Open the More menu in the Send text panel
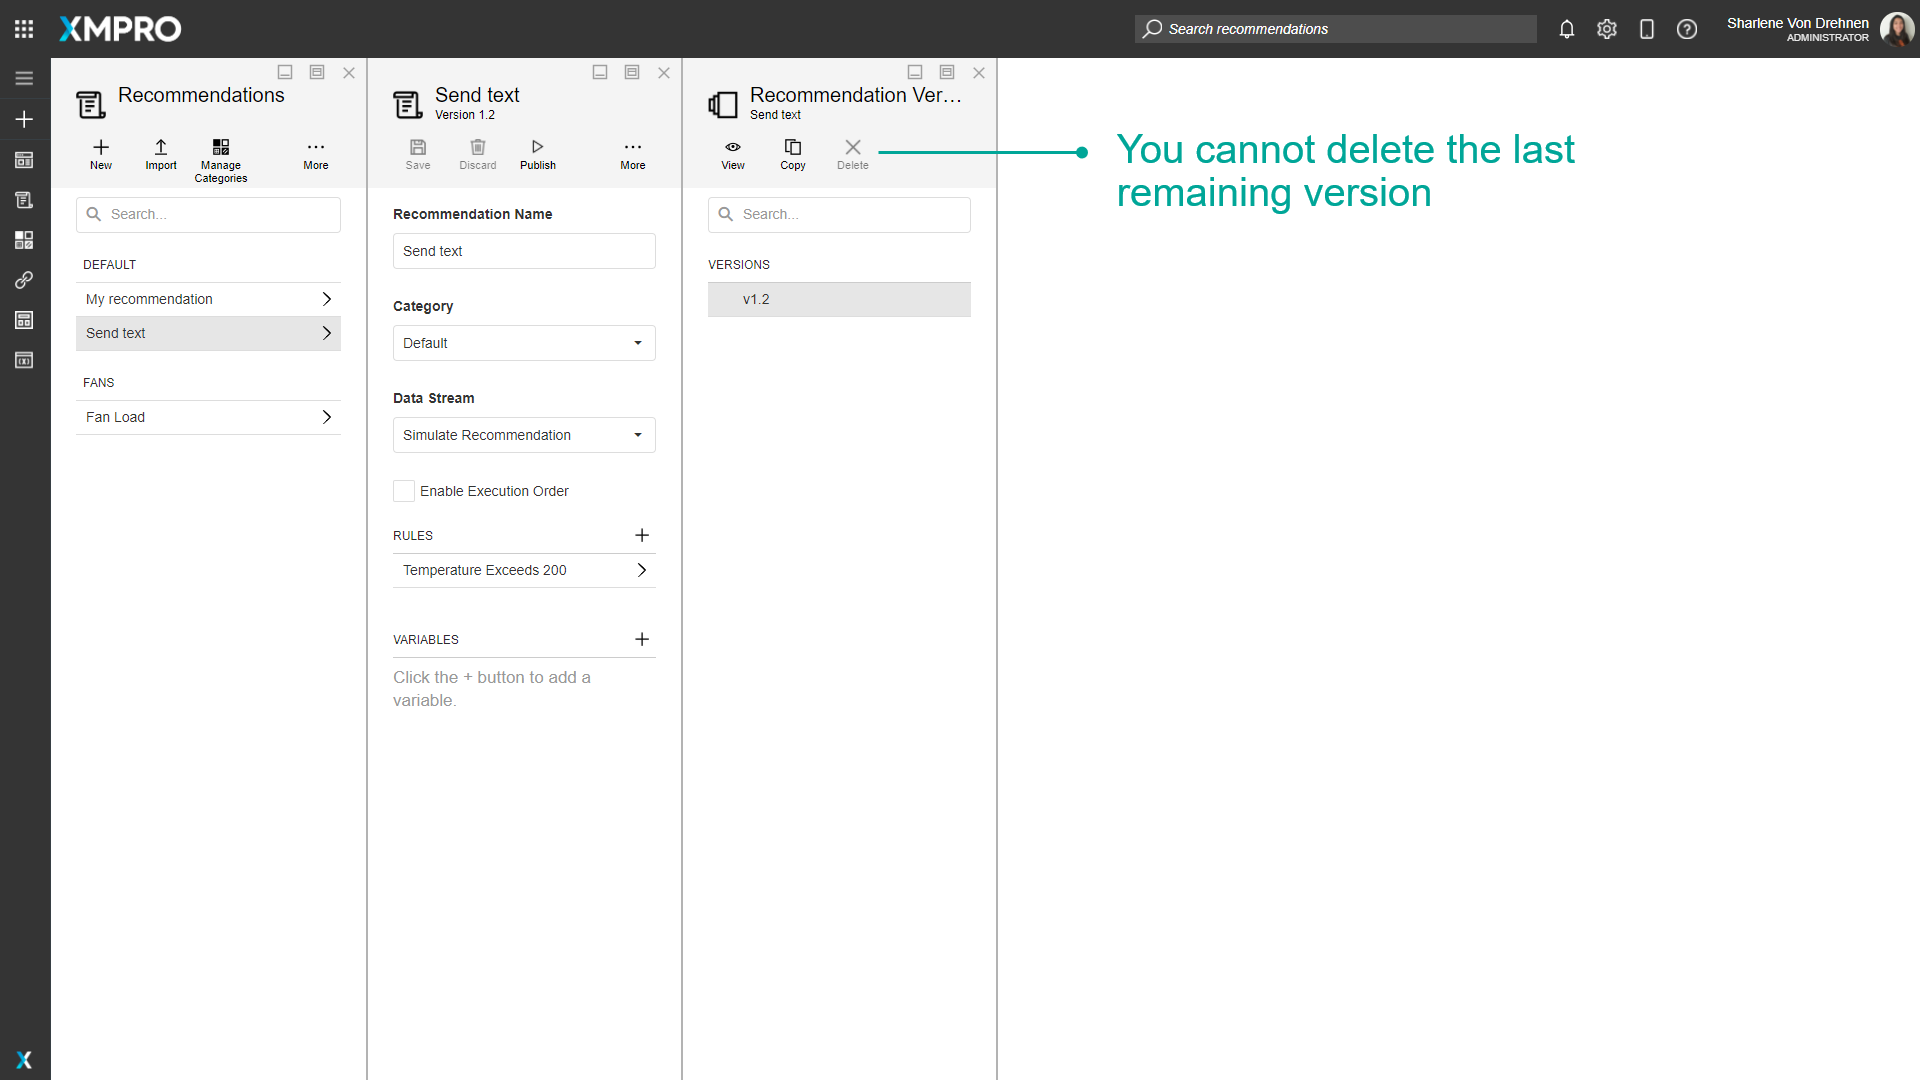1920x1080 pixels. (632, 153)
